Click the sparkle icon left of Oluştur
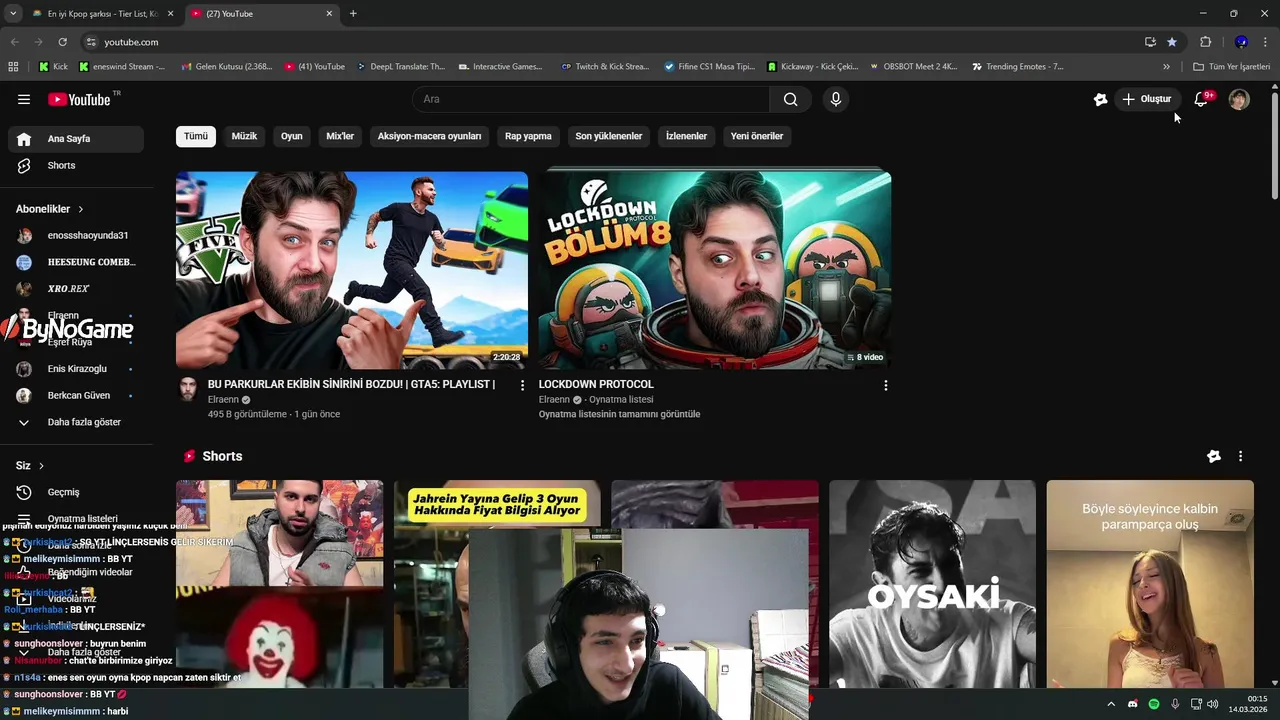Viewport: 1280px width, 720px height. pyautogui.click(x=1100, y=99)
